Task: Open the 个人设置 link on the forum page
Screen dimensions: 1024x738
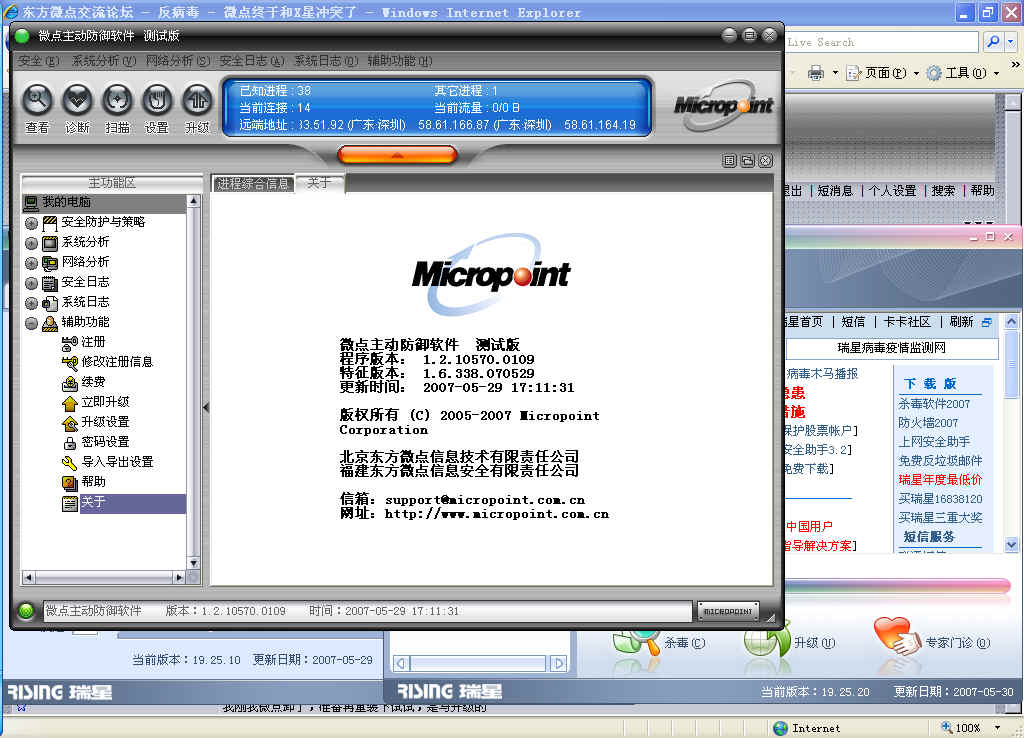Action: 893,191
